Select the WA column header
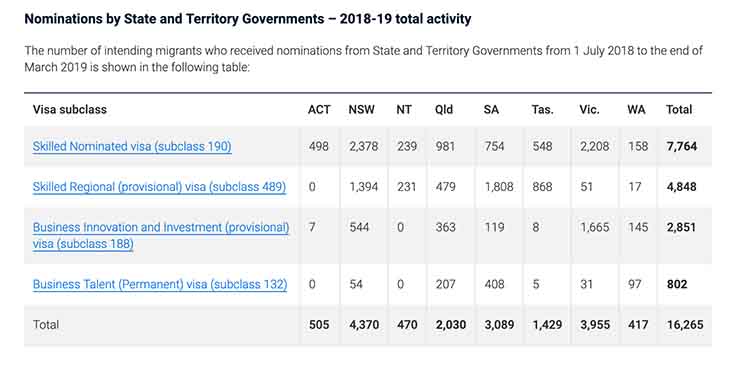This screenshot has height=367, width=750. [636, 110]
